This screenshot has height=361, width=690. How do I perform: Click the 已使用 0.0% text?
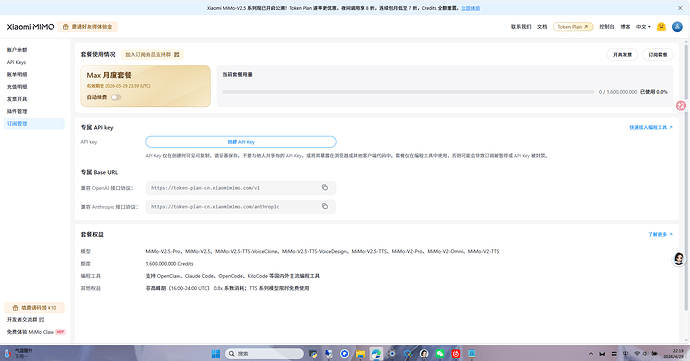(x=653, y=92)
